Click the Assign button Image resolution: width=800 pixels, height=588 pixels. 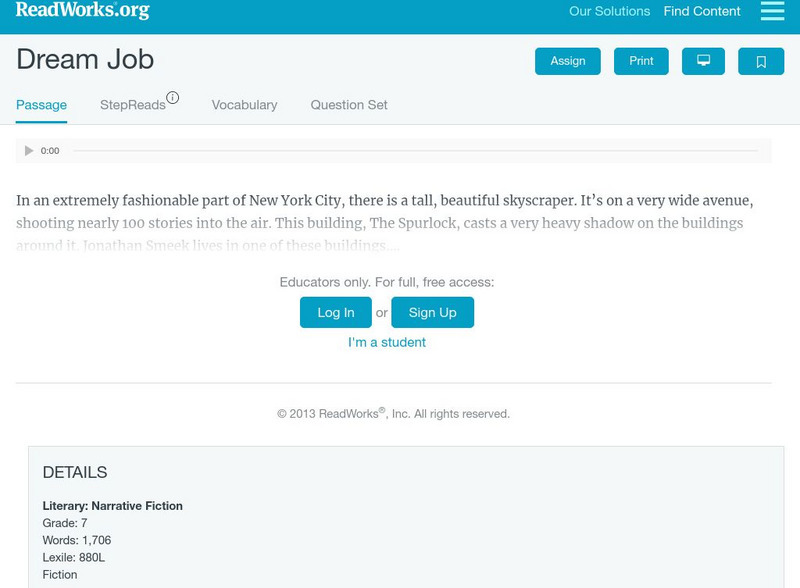pyautogui.click(x=567, y=60)
